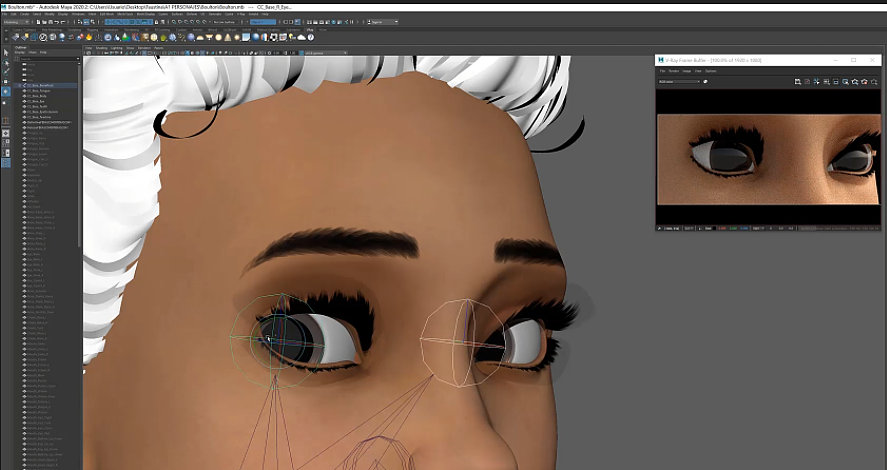
Task: Activate the highlighted Rotate tool
Action: 6,92
